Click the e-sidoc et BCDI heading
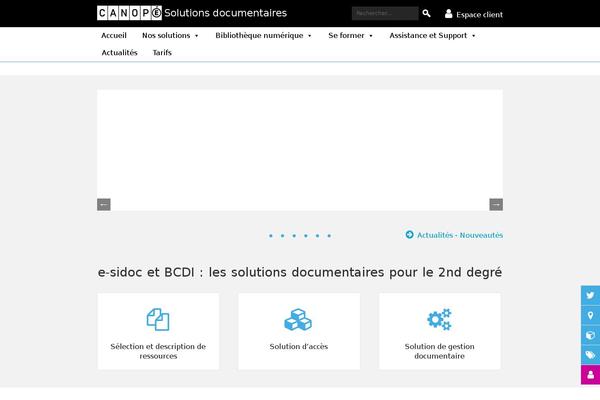Viewport: 600px width, 400px height. point(300,272)
